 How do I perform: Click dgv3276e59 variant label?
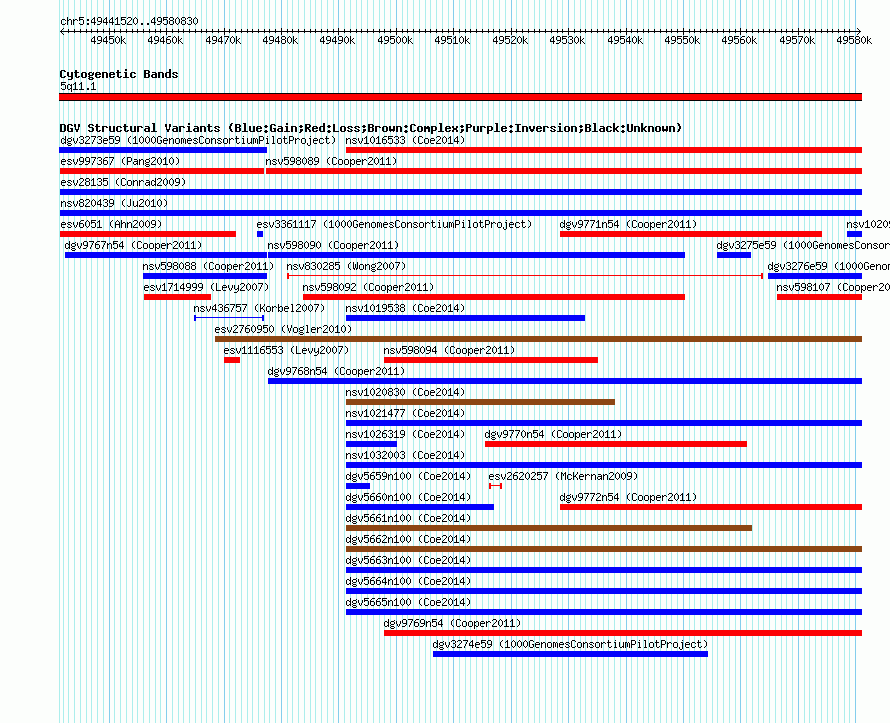[829, 266]
